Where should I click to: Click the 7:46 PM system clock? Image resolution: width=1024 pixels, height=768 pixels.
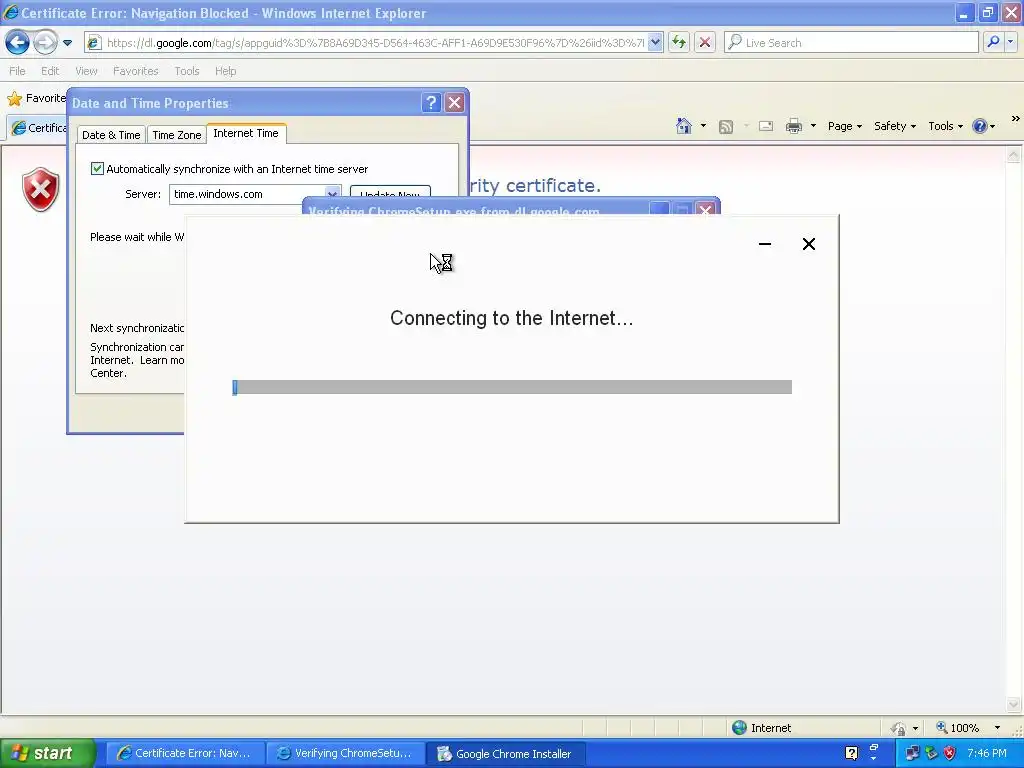(x=987, y=754)
